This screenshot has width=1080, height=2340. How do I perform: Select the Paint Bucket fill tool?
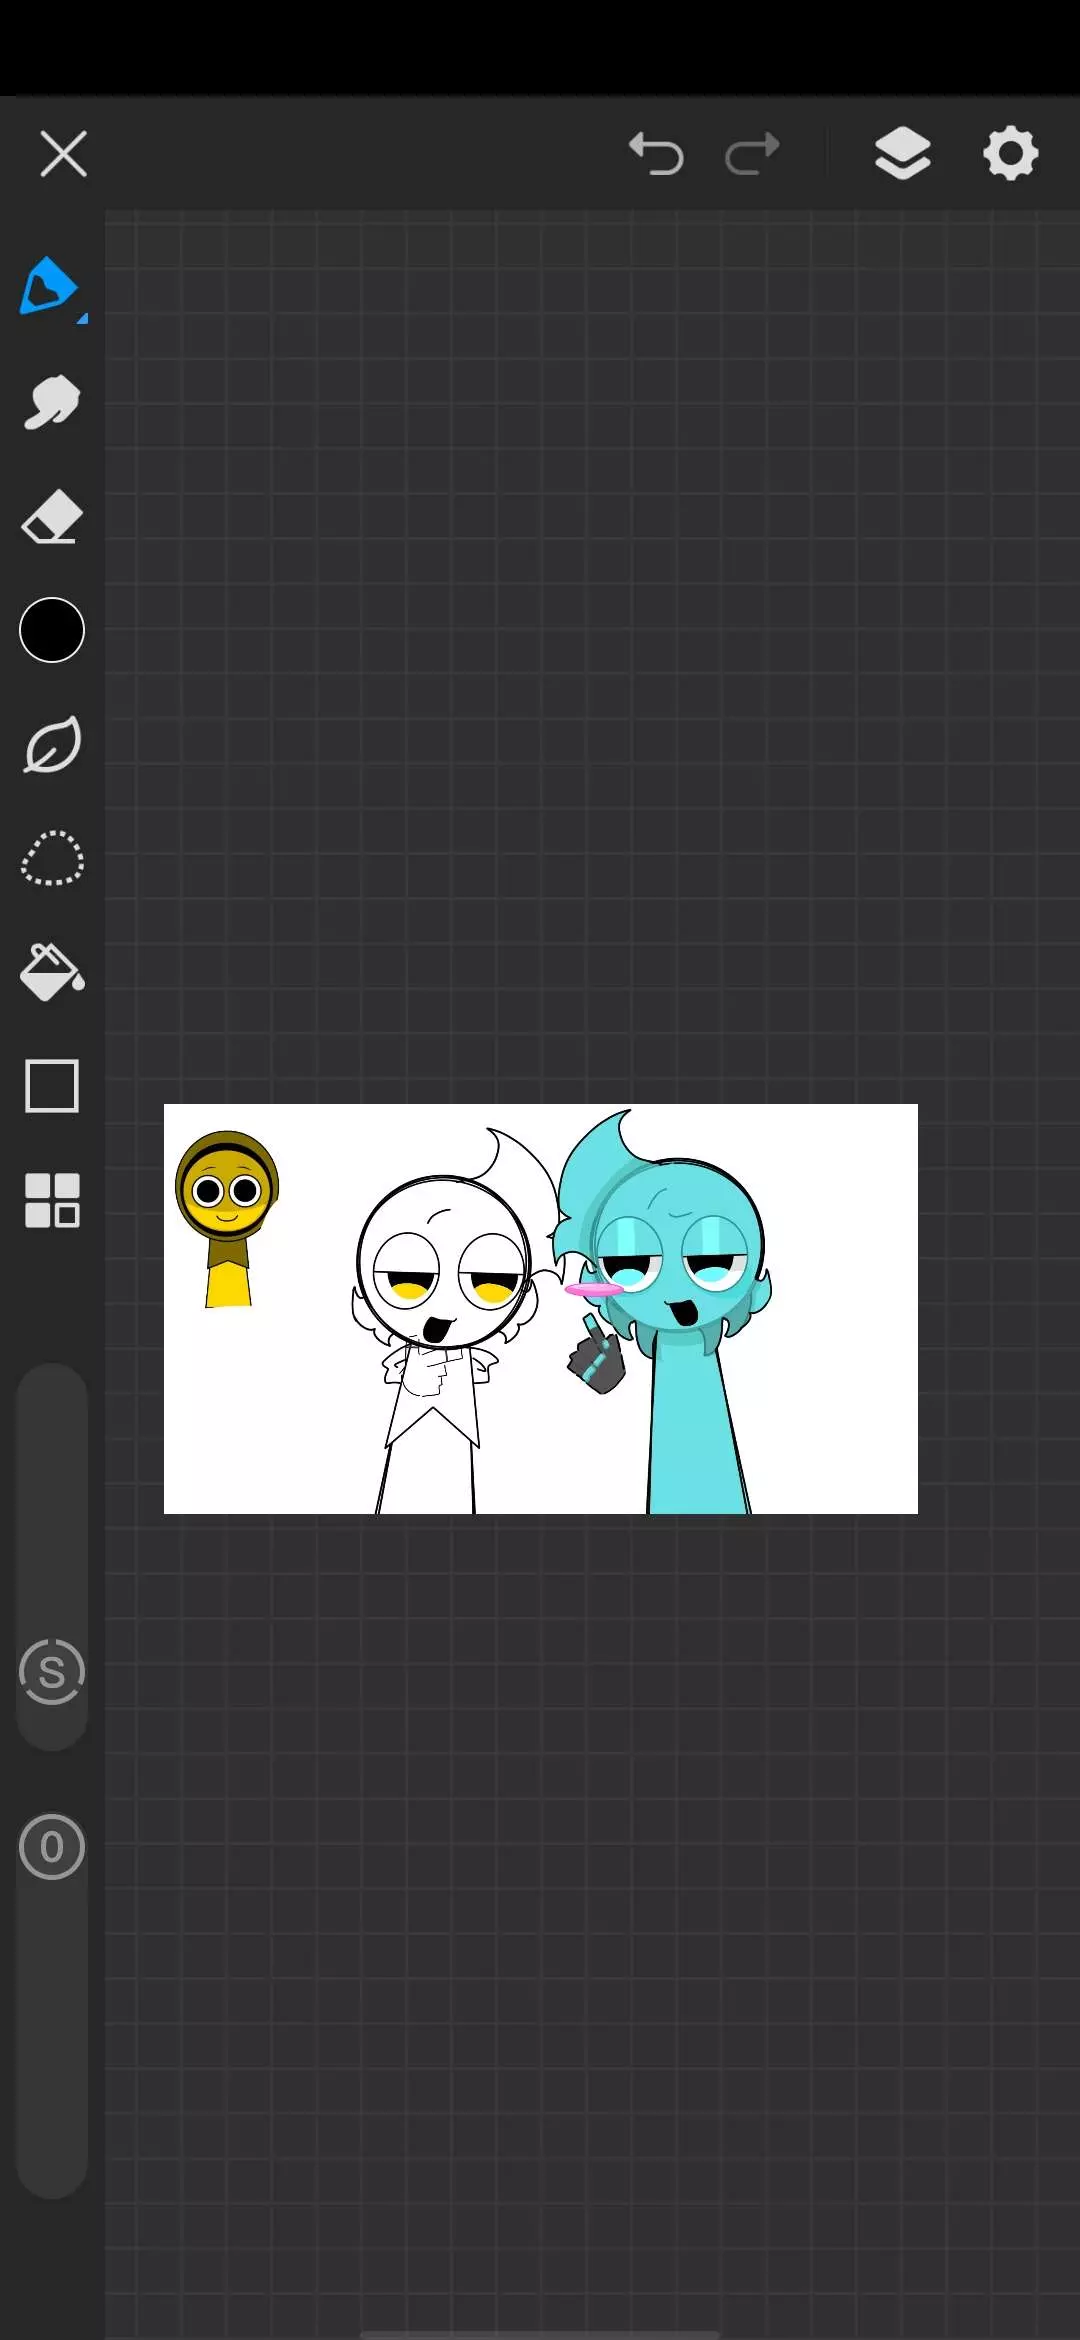52,972
